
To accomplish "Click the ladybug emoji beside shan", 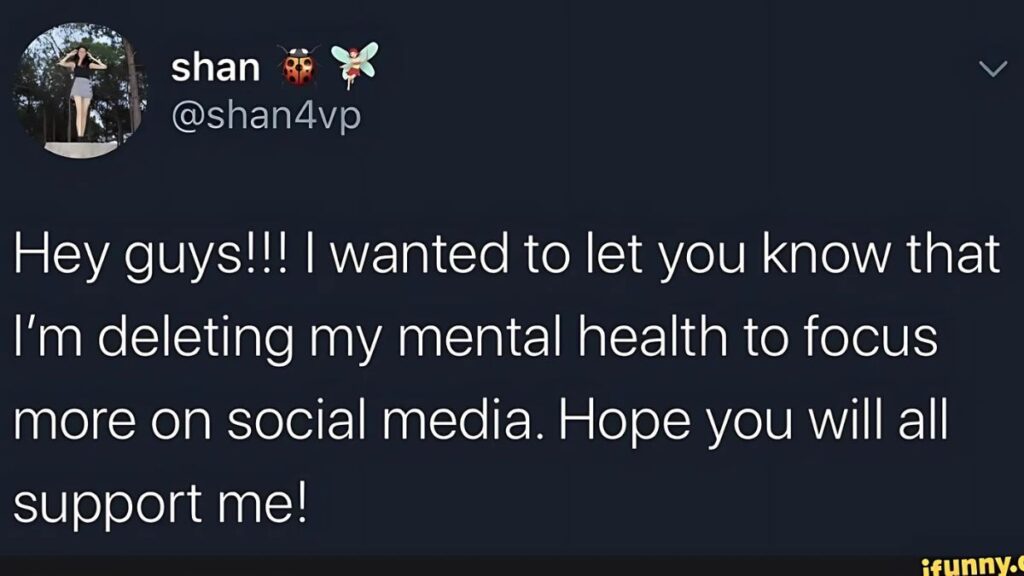I will point(299,65).
